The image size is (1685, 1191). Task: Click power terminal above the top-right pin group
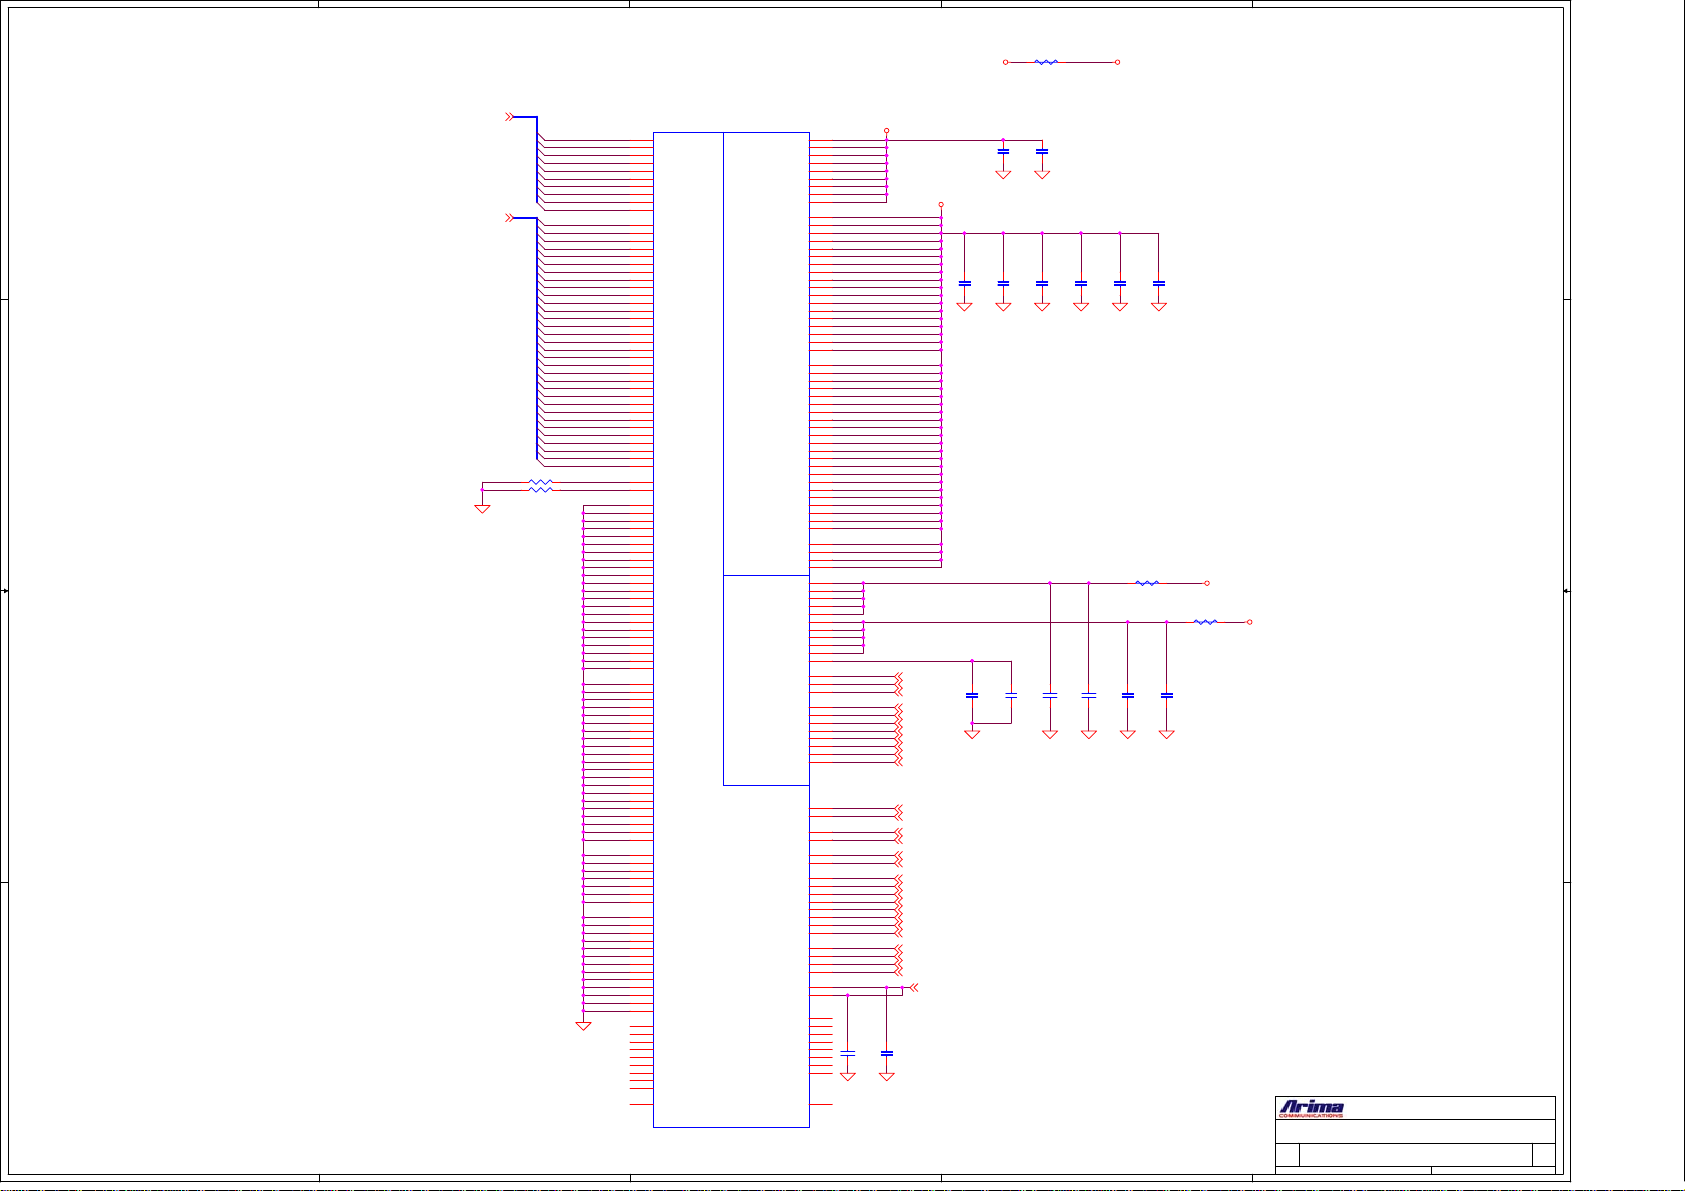pyautogui.click(x=886, y=131)
